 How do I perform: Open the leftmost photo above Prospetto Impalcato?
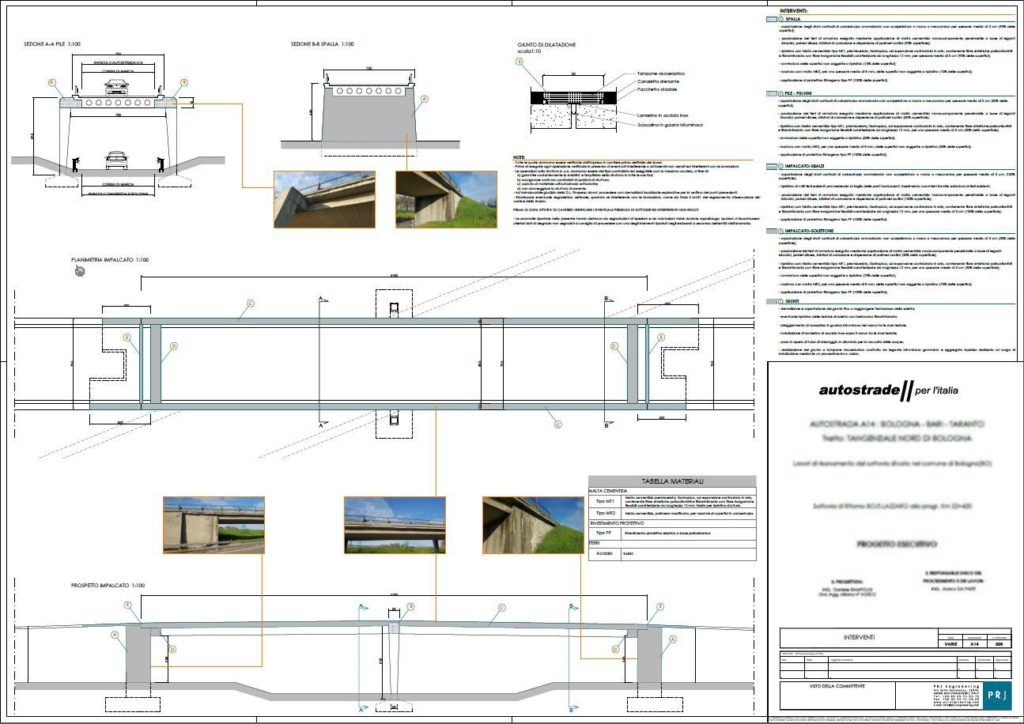pyautogui.click(x=214, y=525)
